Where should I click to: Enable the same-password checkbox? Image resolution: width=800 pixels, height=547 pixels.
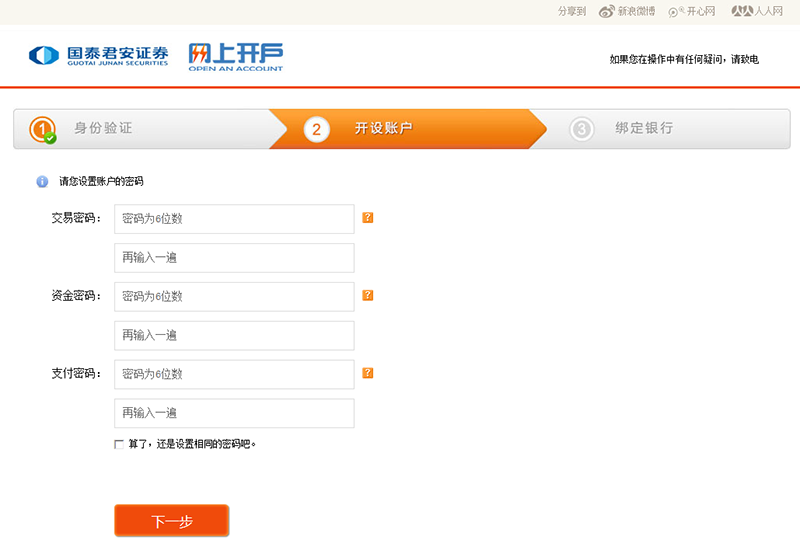[119, 444]
